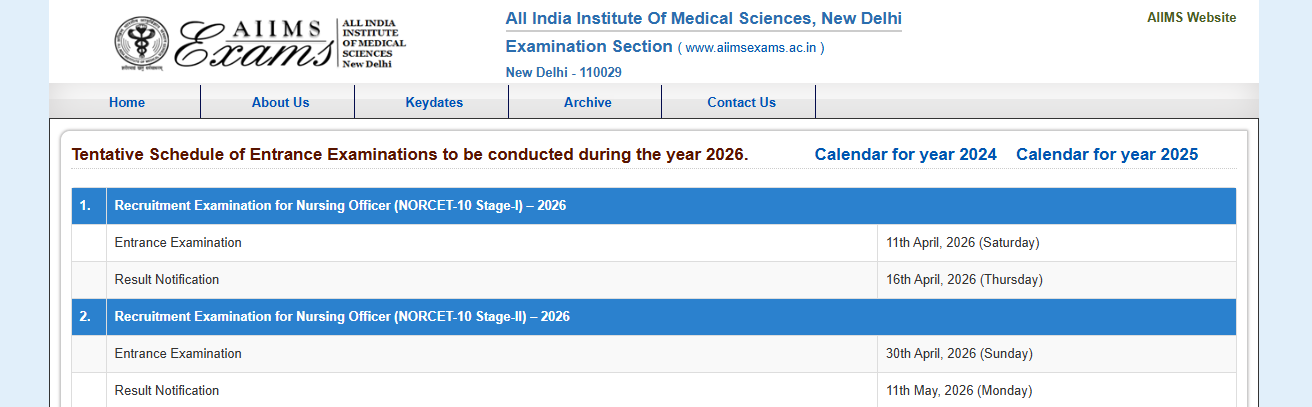Click the 11th April, 2026 (Saturday) date
This screenshot has width=1312, height=407.
(x=962, y=243)
